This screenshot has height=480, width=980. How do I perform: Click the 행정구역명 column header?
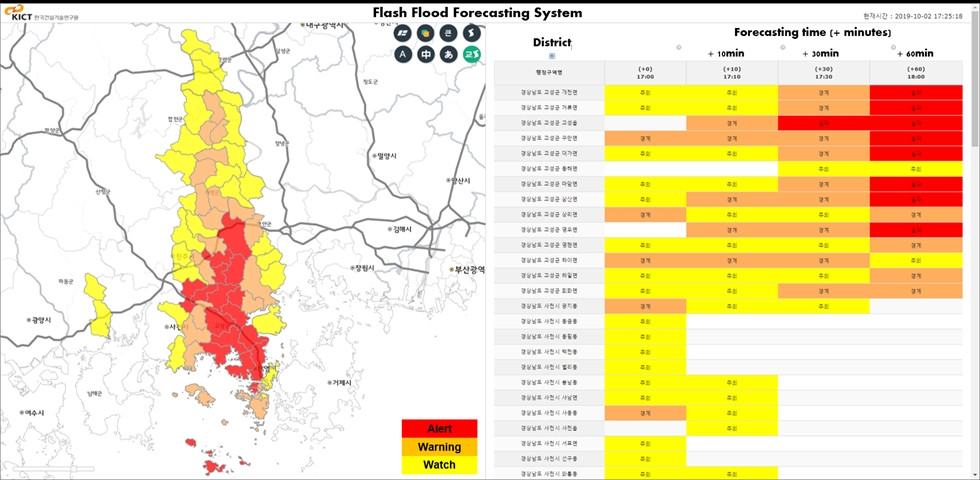click(549, 72)
